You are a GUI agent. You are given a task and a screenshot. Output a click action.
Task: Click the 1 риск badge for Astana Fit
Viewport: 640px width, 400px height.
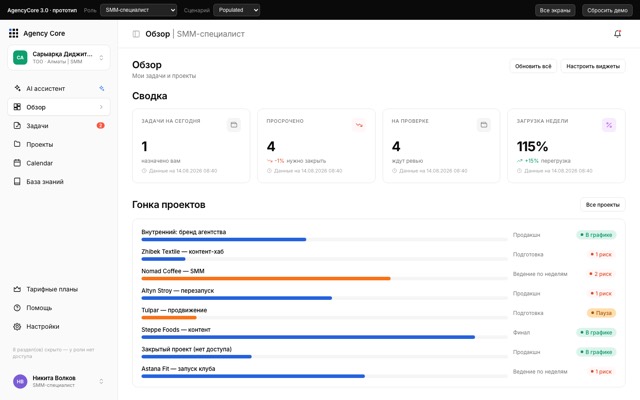click(x=601, y=372)
